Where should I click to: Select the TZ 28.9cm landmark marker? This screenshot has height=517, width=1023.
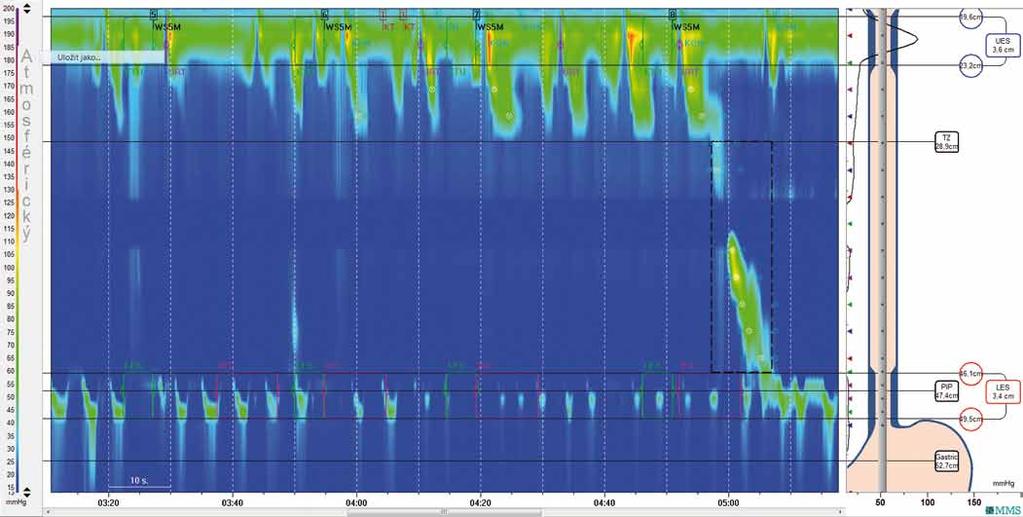[945, 142]
